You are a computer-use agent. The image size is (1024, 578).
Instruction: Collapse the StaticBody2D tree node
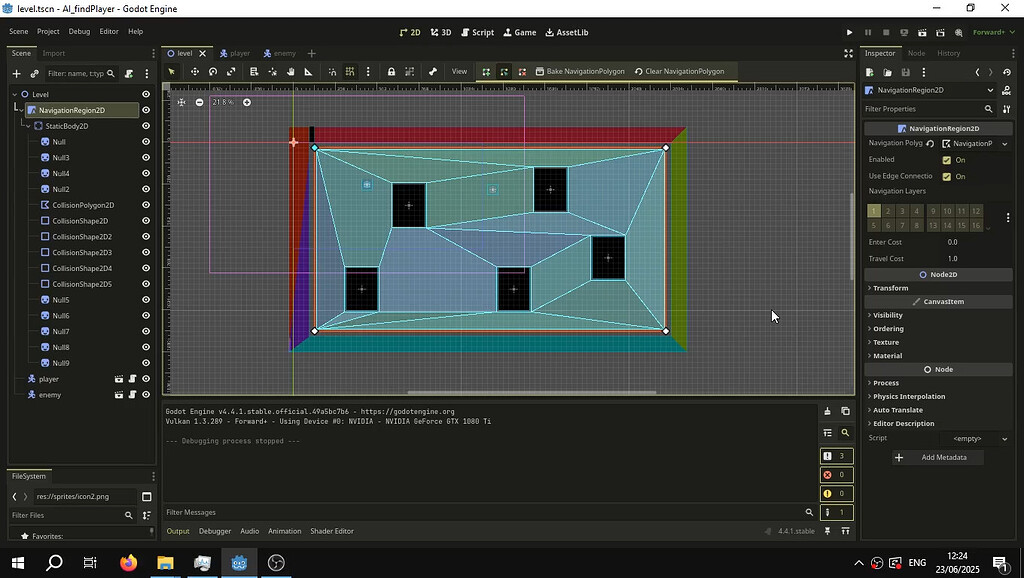click(28, 126)
